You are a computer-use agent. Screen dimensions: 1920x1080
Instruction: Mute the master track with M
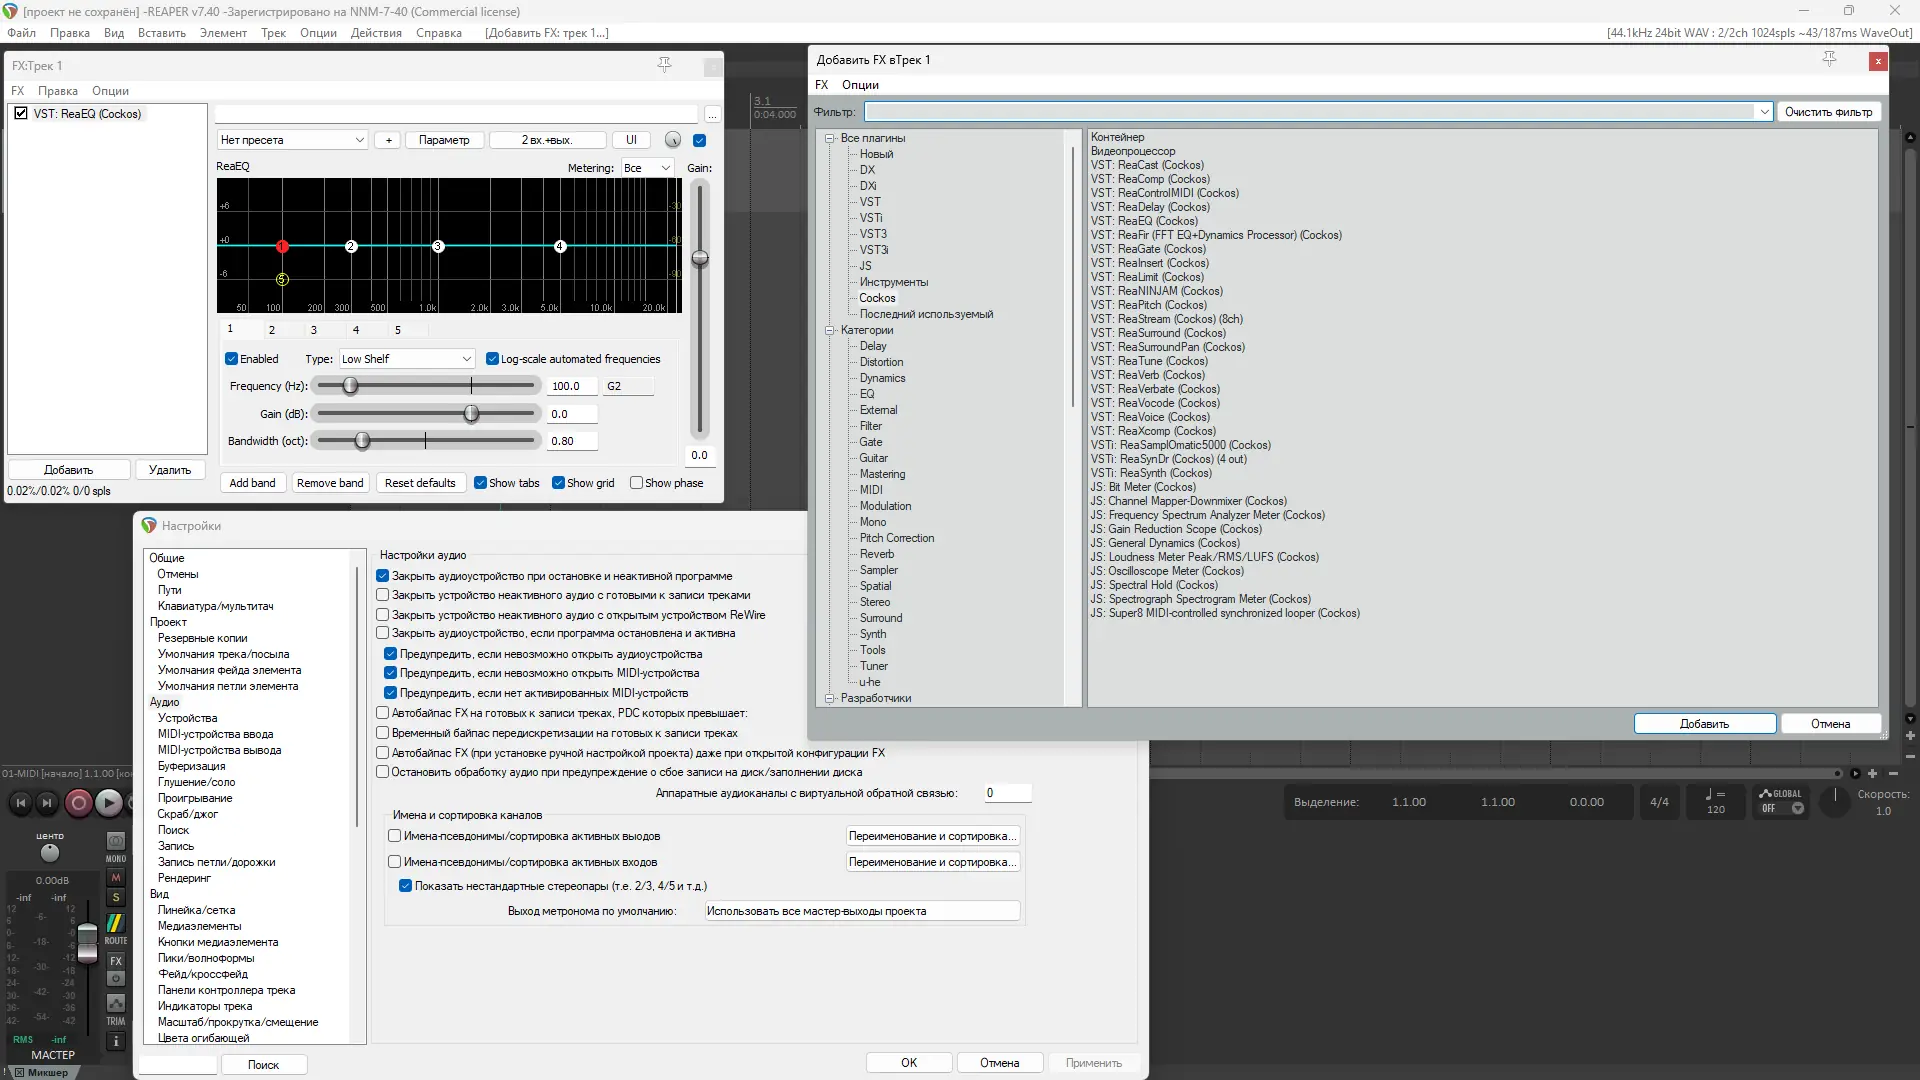(116, 877)
